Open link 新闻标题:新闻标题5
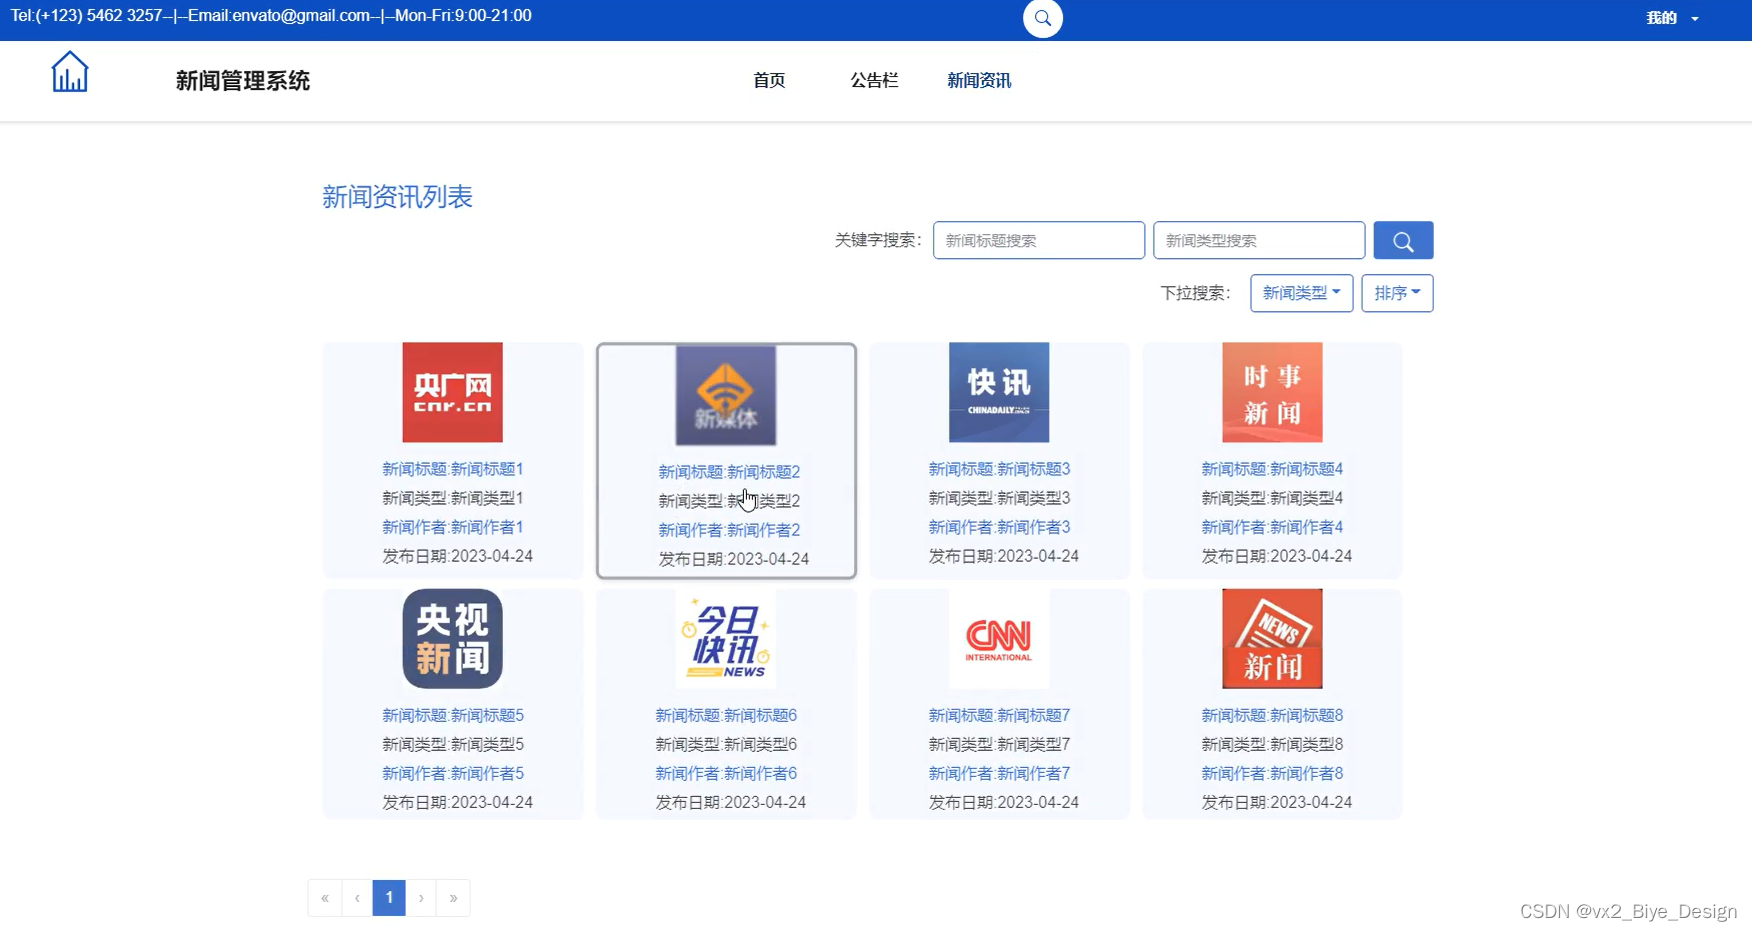 [x=453, y=715]
